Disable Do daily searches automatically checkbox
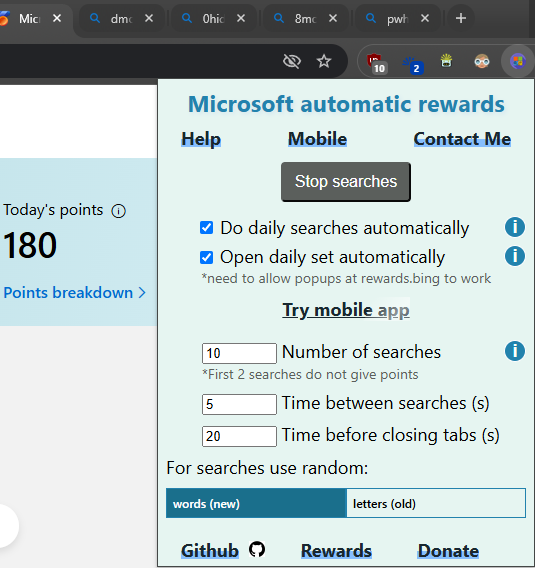 tap(206, 228)
